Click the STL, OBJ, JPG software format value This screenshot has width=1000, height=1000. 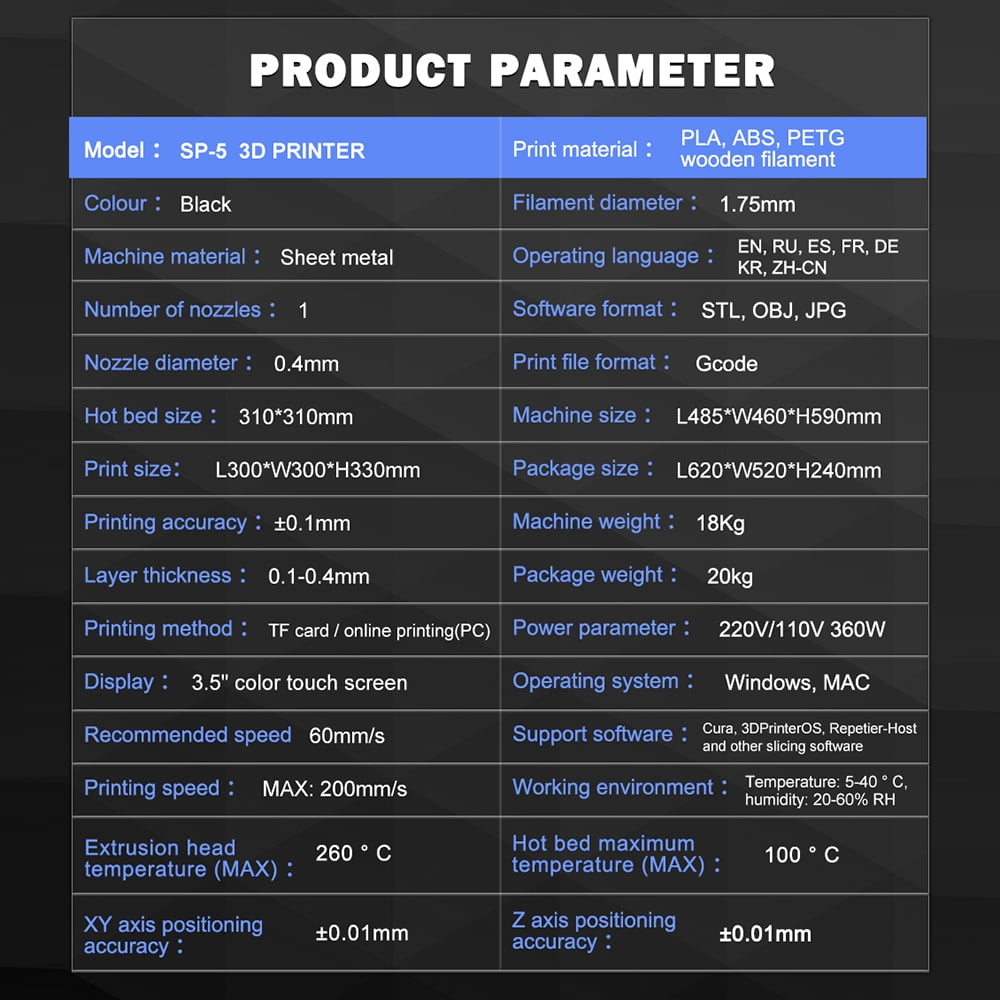773,310
